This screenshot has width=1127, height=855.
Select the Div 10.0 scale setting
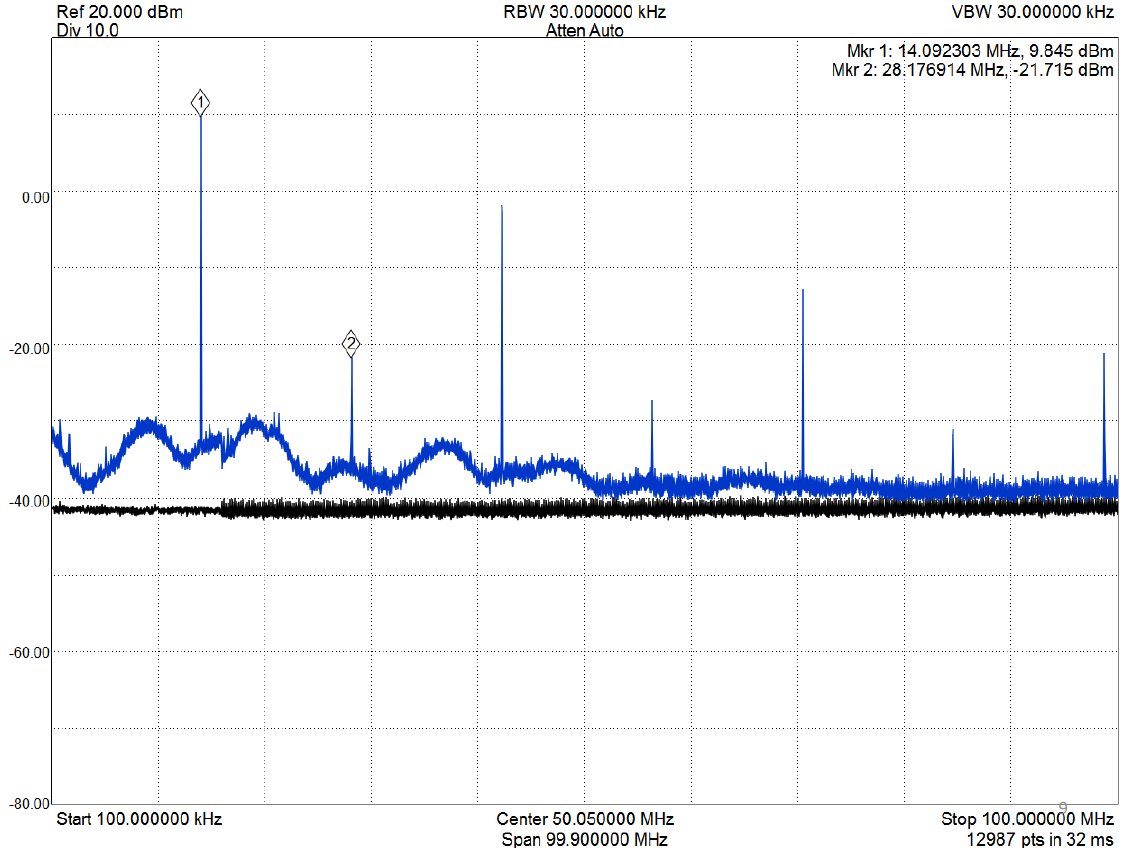[x=88, y=30]
